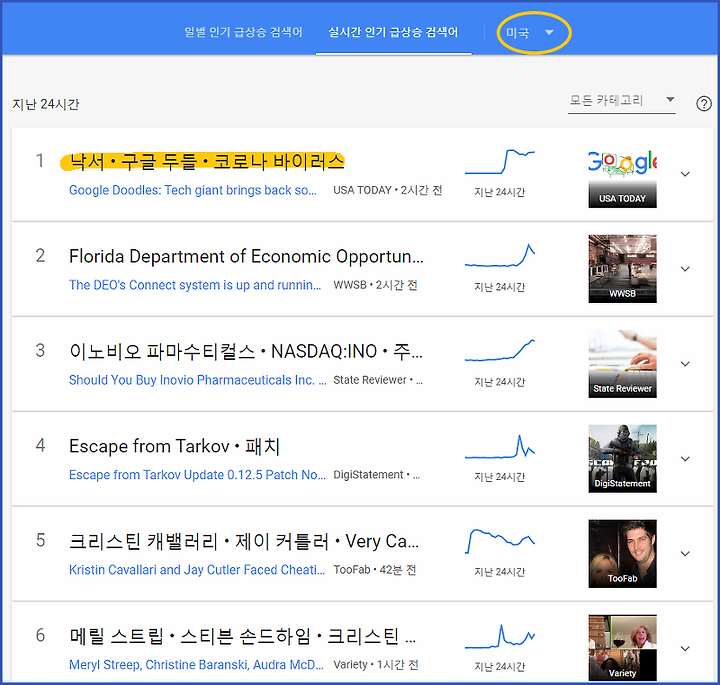Viewport: 720px width, 685px height.
Task: Click the 이노비오 파마수티컬스 • NASDAQ:INO title
Action: pos(246,352)
